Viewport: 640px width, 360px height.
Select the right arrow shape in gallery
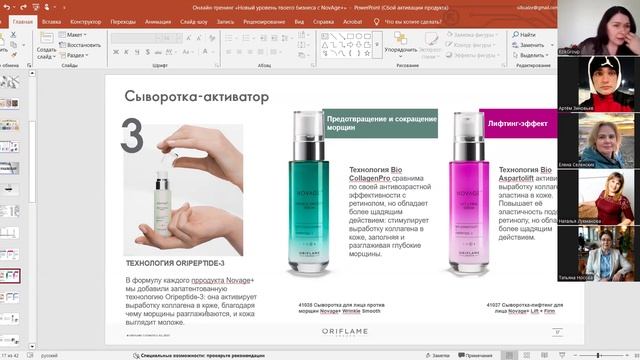tap(350, 44)
